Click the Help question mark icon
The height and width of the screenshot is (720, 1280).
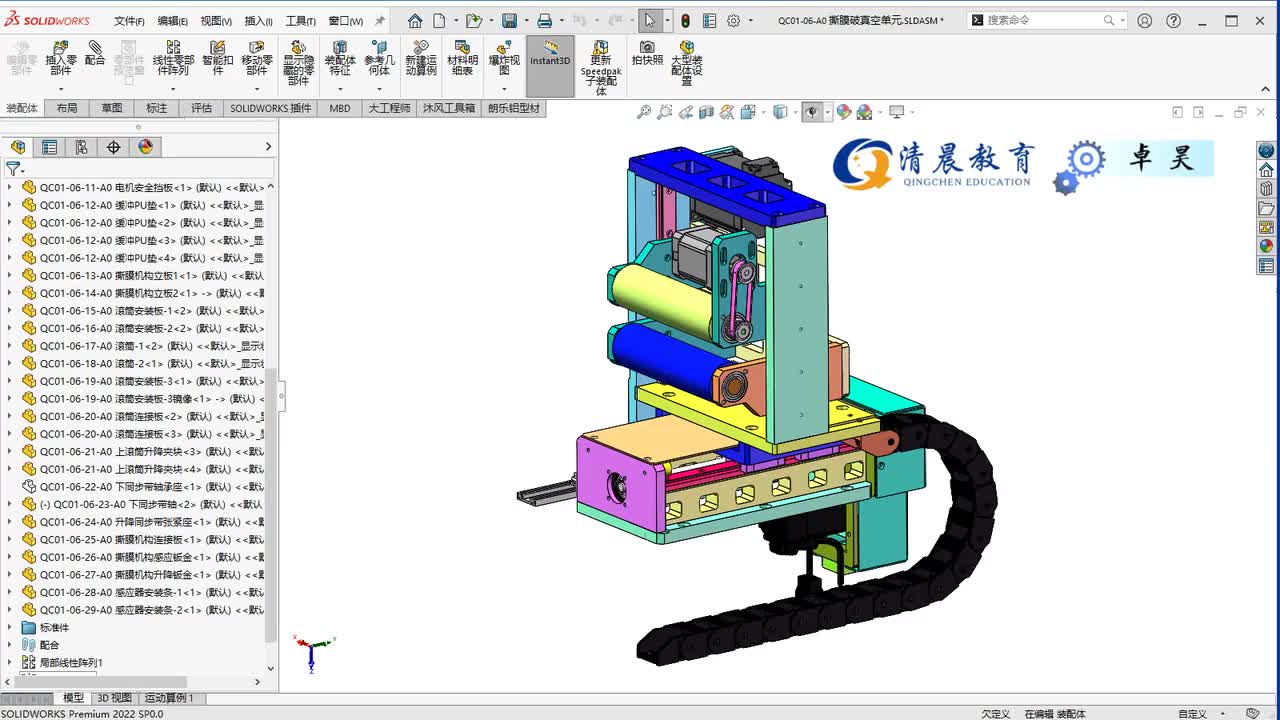click(x=1174, y=20)
